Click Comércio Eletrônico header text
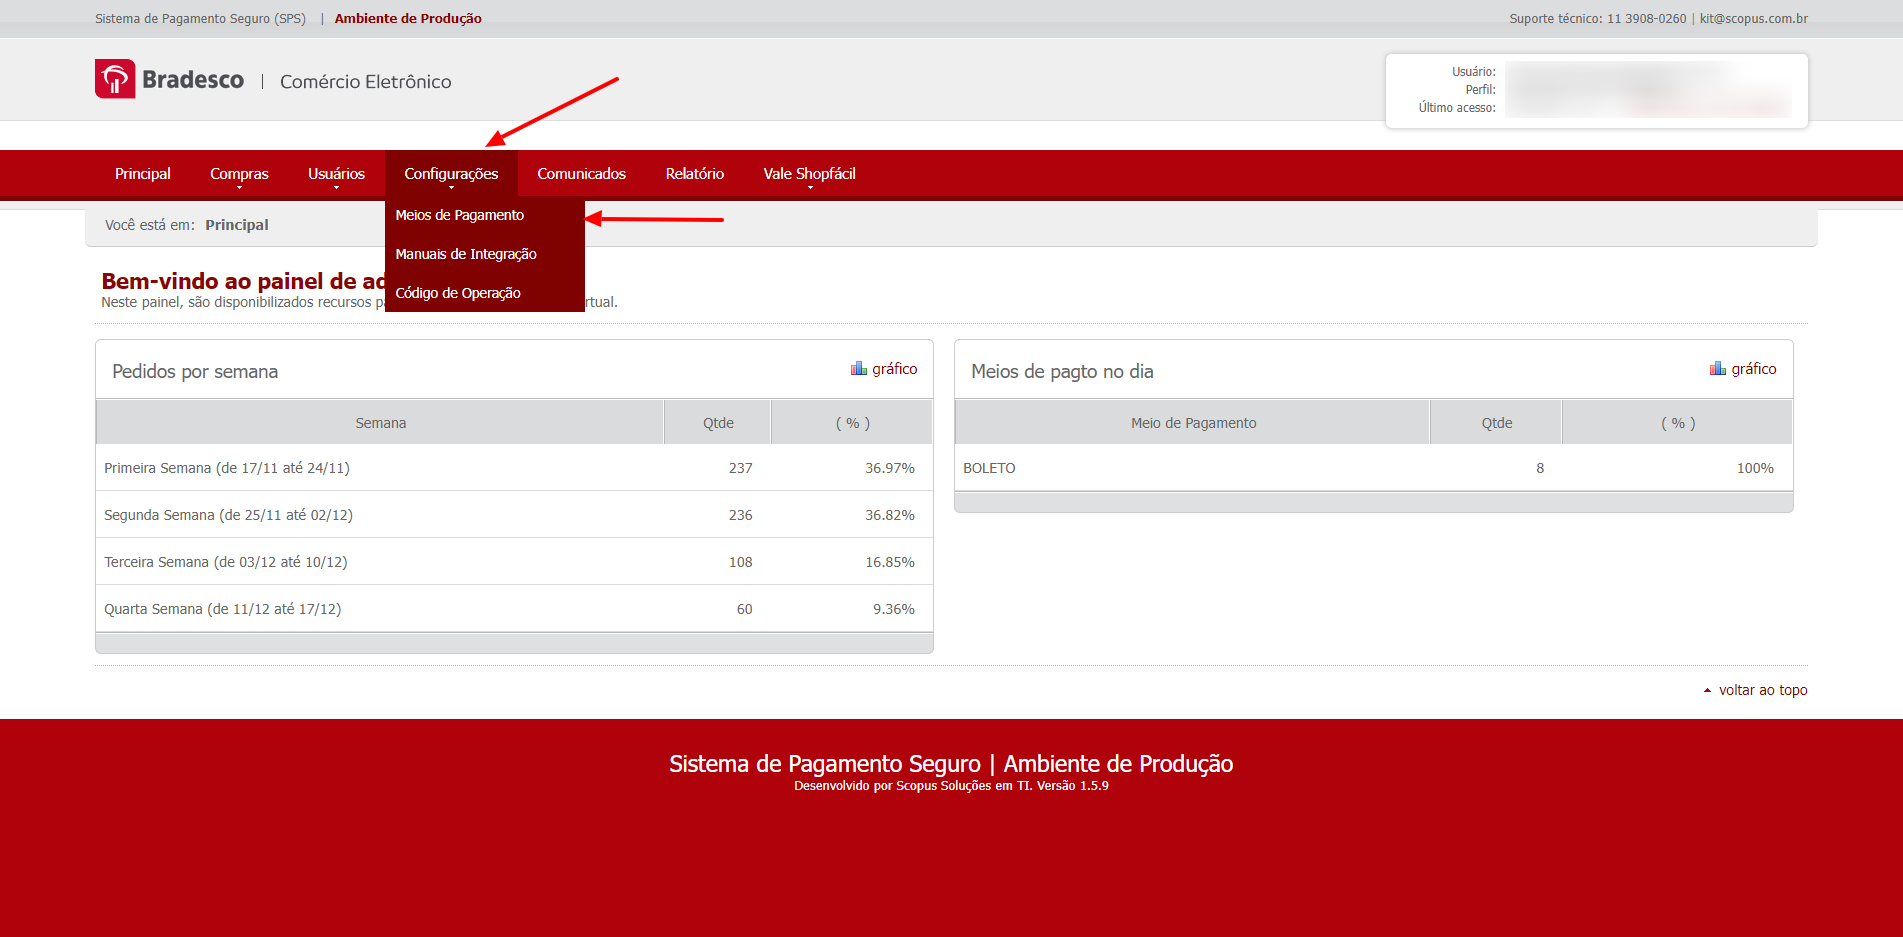Screen dimensions: 1903x937 (365, 82)
